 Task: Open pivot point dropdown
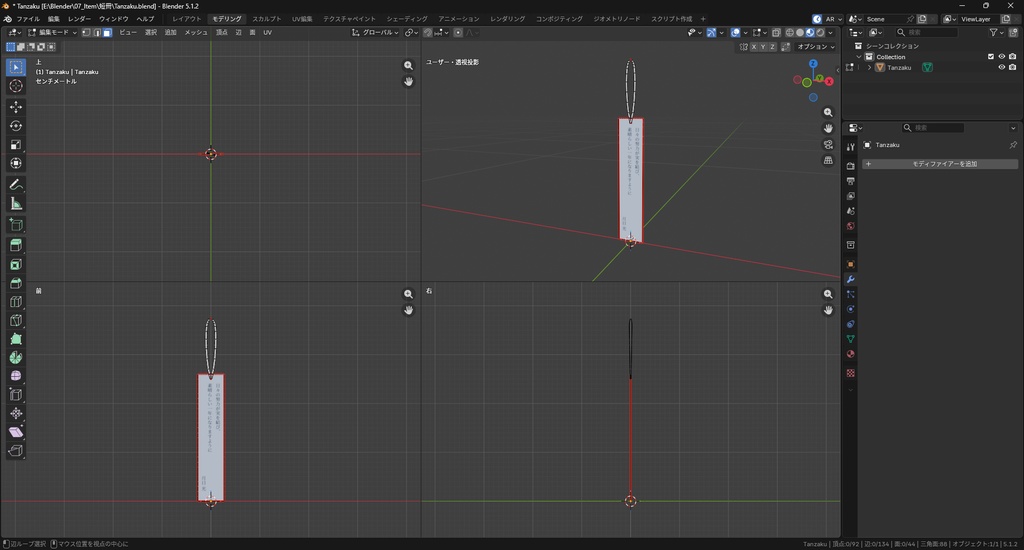coord(410,32)
